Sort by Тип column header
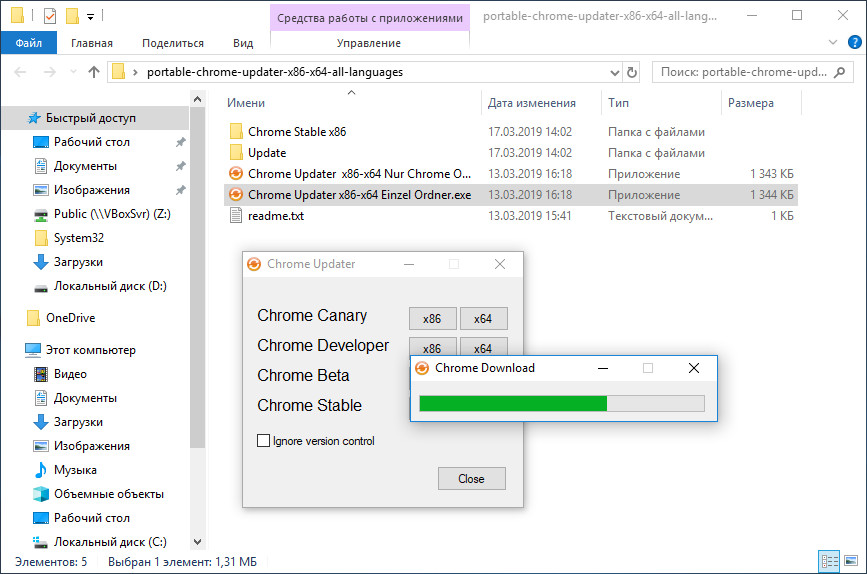The width and height of the screenshot is (867, 574). pyautogui.click(x=618, y=103)
